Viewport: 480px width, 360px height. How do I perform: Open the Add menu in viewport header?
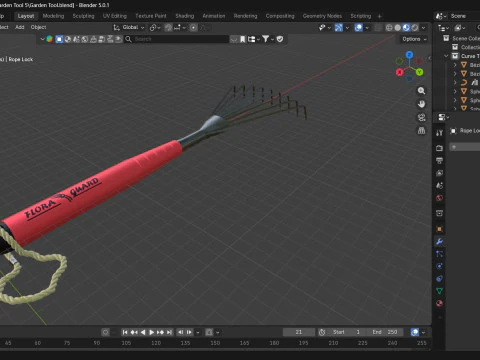[x=20, y=27]
